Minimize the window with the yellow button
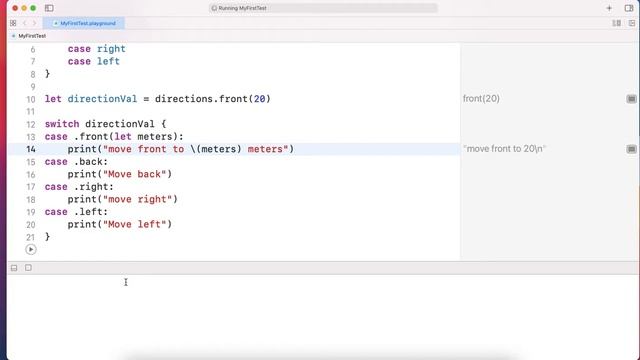The height and width of the screenshot is (360, 640). click(x=24, y=8)
